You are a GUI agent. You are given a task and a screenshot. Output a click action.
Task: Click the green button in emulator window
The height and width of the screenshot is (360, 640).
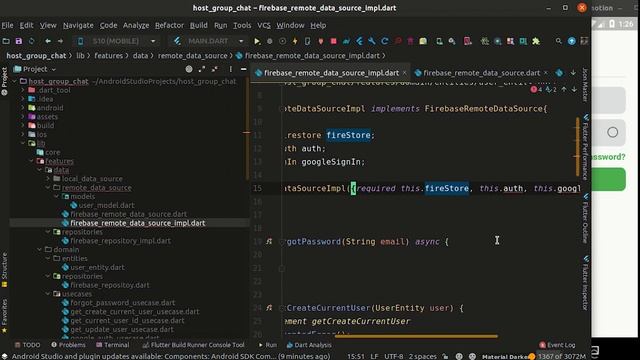click(x=609, y=179)
